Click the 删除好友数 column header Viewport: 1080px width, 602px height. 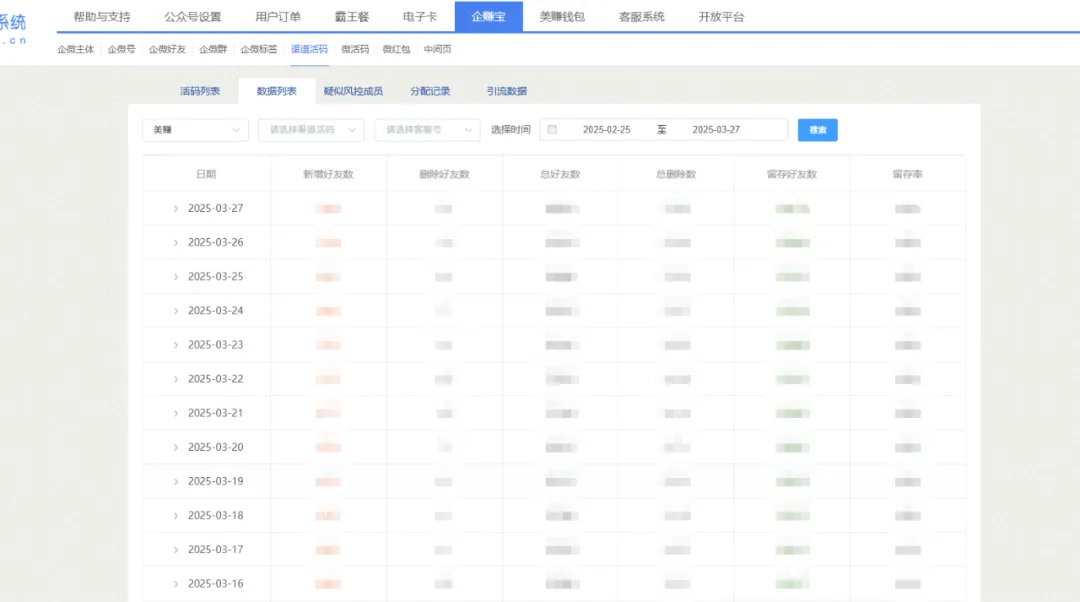point(444,174)
